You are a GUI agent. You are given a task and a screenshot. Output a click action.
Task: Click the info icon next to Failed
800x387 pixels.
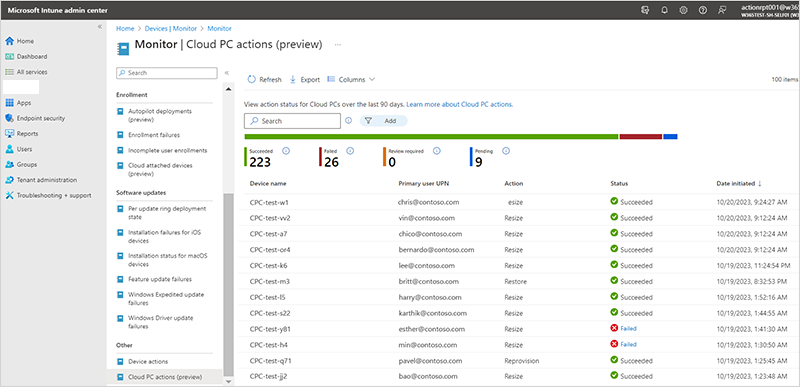coord(350,151)
